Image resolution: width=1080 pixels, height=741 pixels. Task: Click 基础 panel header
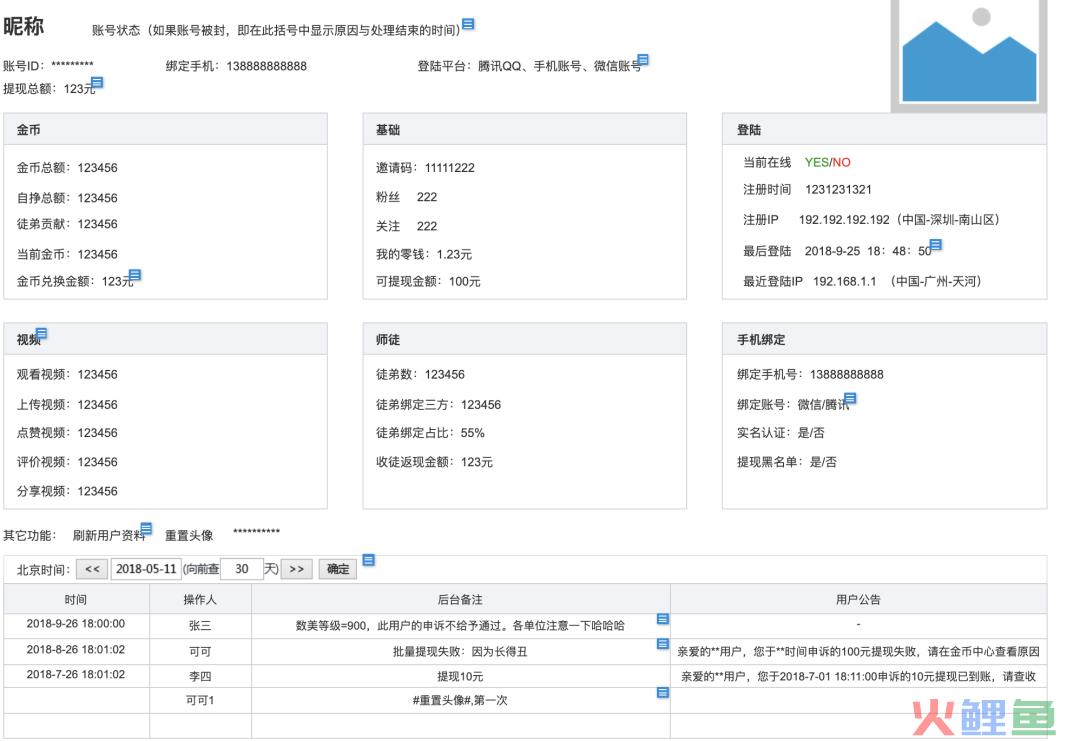pos(525,129)
